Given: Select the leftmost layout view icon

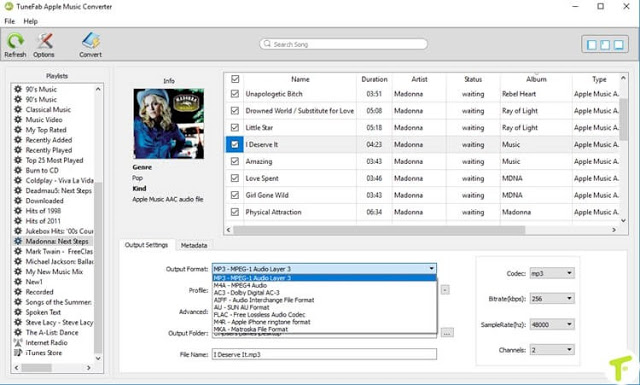Looking at the screenshot, I should [x=591, y=45].
